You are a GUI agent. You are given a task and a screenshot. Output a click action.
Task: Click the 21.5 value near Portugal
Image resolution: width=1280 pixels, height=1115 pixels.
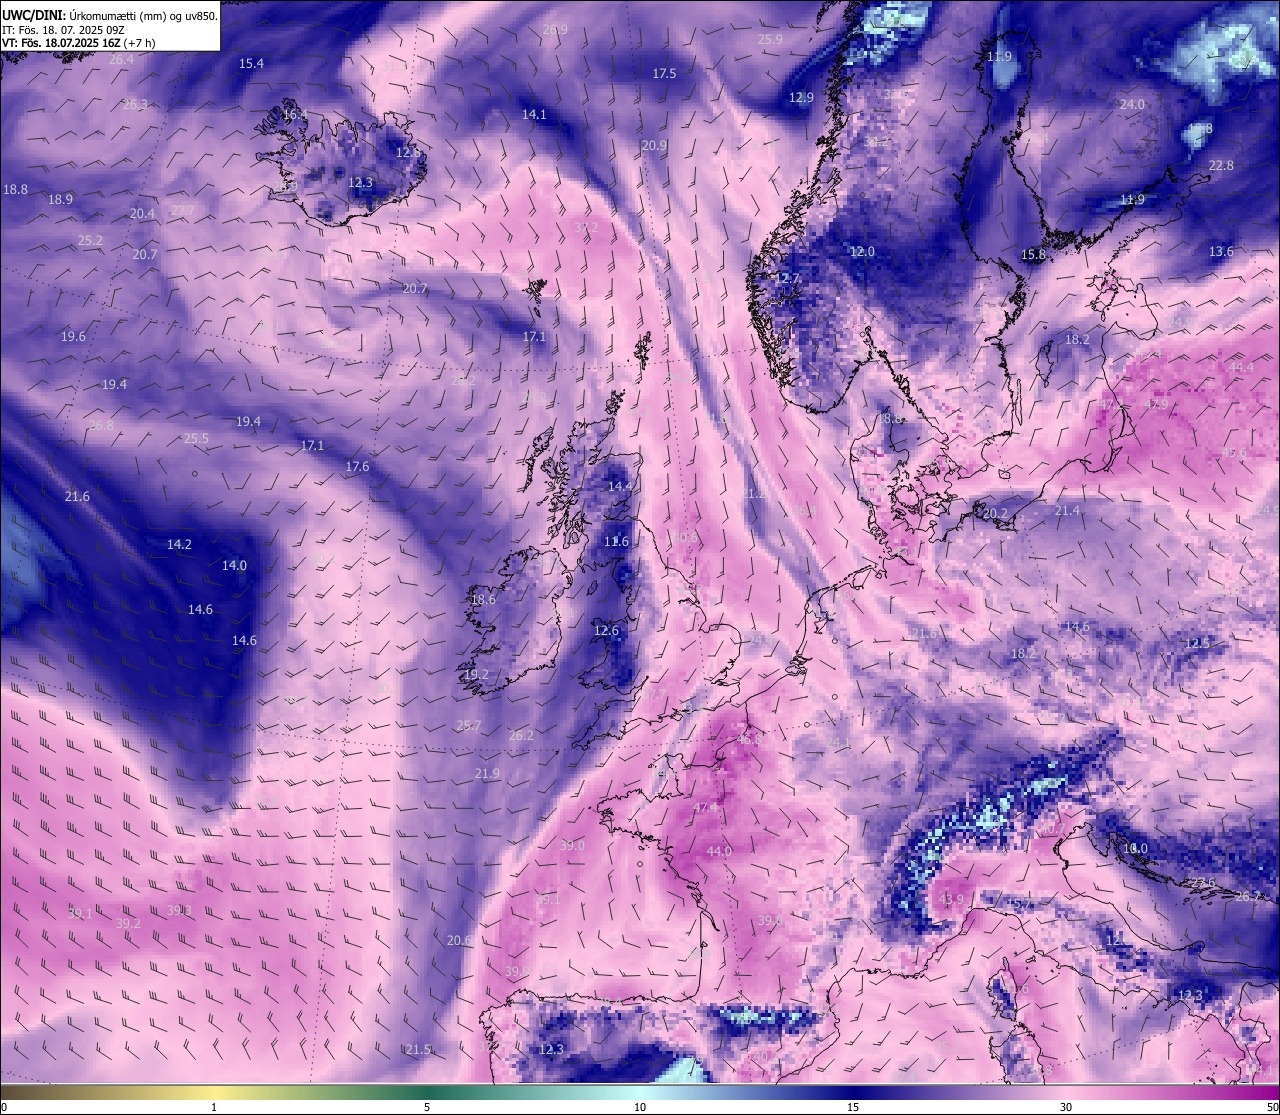pos(418,1049)
